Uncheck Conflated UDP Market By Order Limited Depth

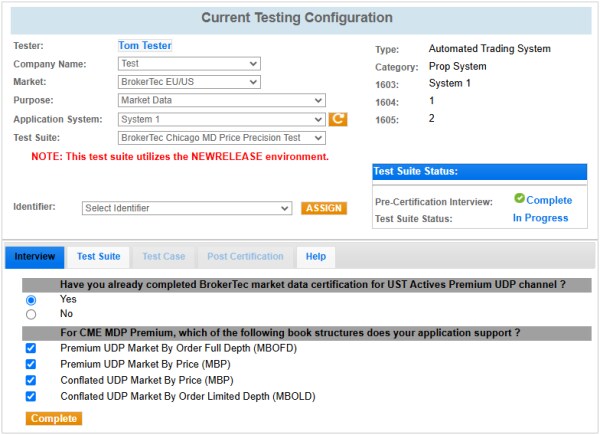[x=31, y=396]
